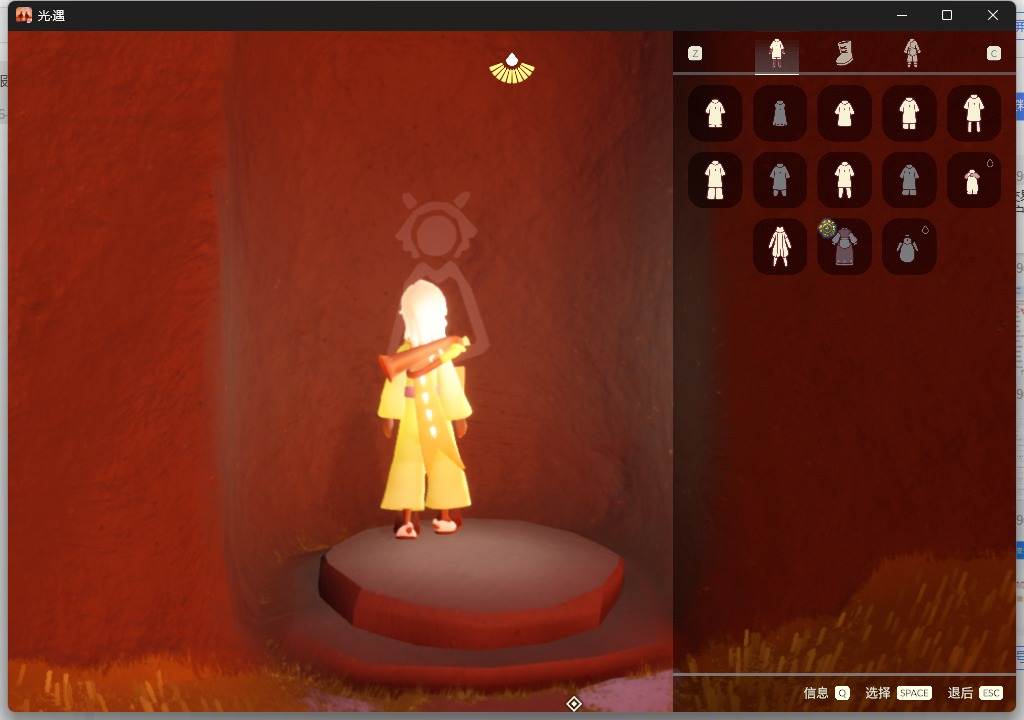Select the boot-shaped shoes category tab
The image size is (1024, 720).
coord(844,53)
